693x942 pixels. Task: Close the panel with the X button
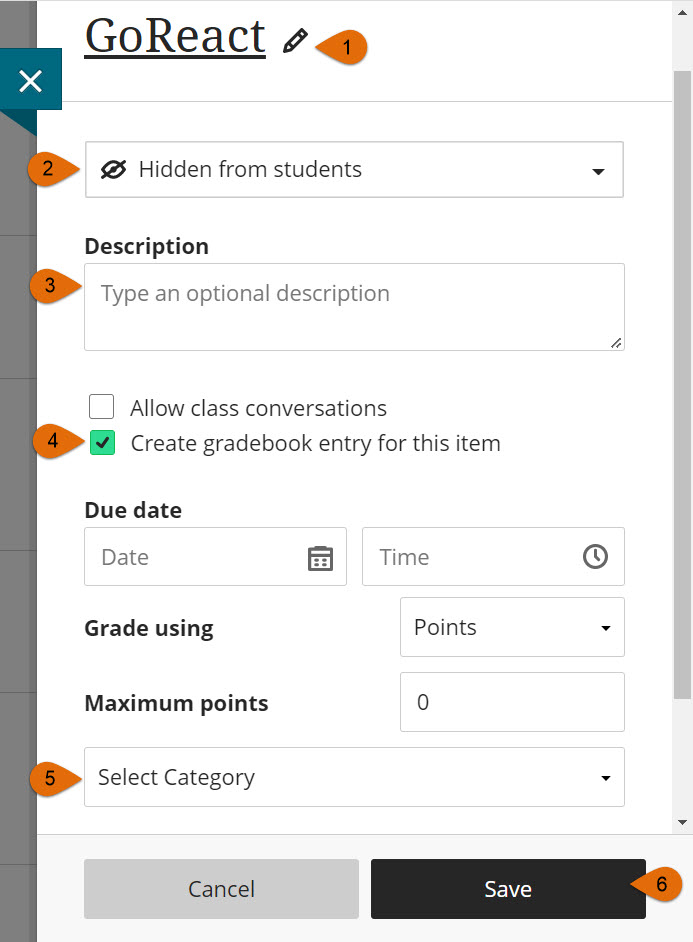click(x=30, y=81)
